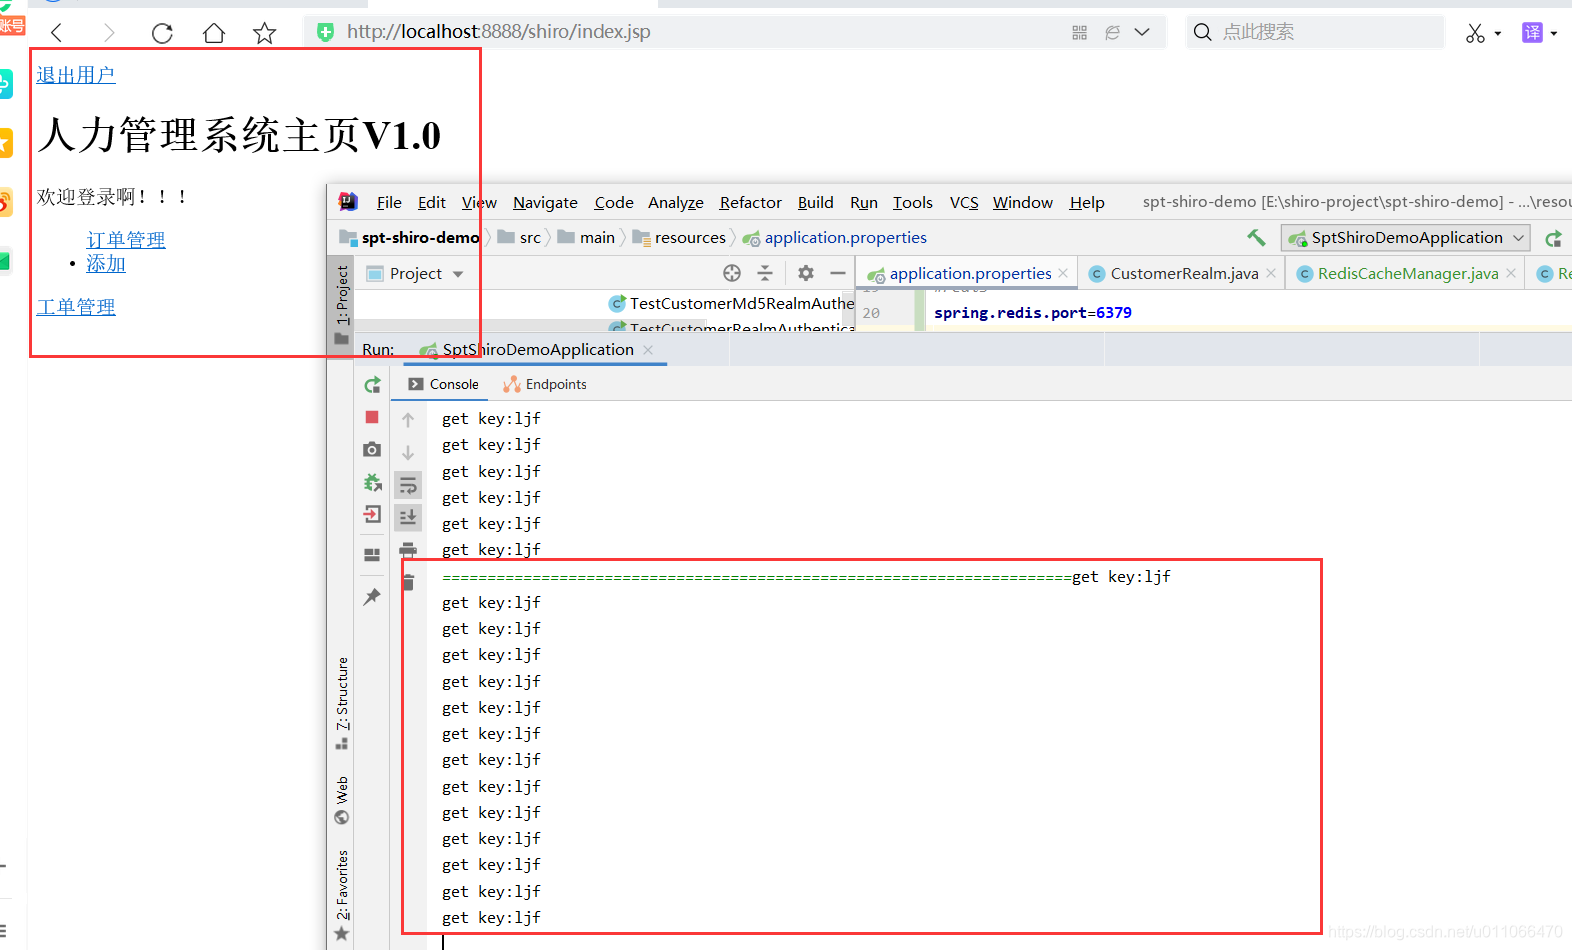Open IntelliJ File menu

click(x=389, y=202)
